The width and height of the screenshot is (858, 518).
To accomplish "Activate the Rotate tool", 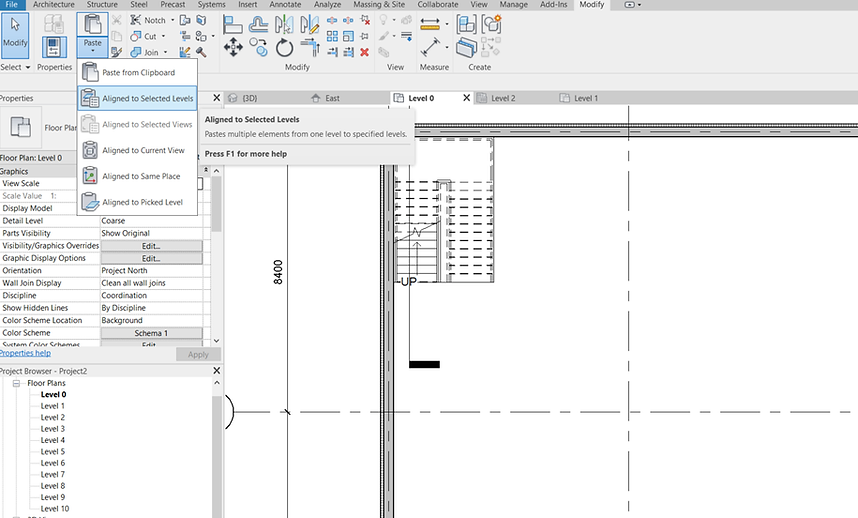I will pyautogui.click(x=284, y=48).
